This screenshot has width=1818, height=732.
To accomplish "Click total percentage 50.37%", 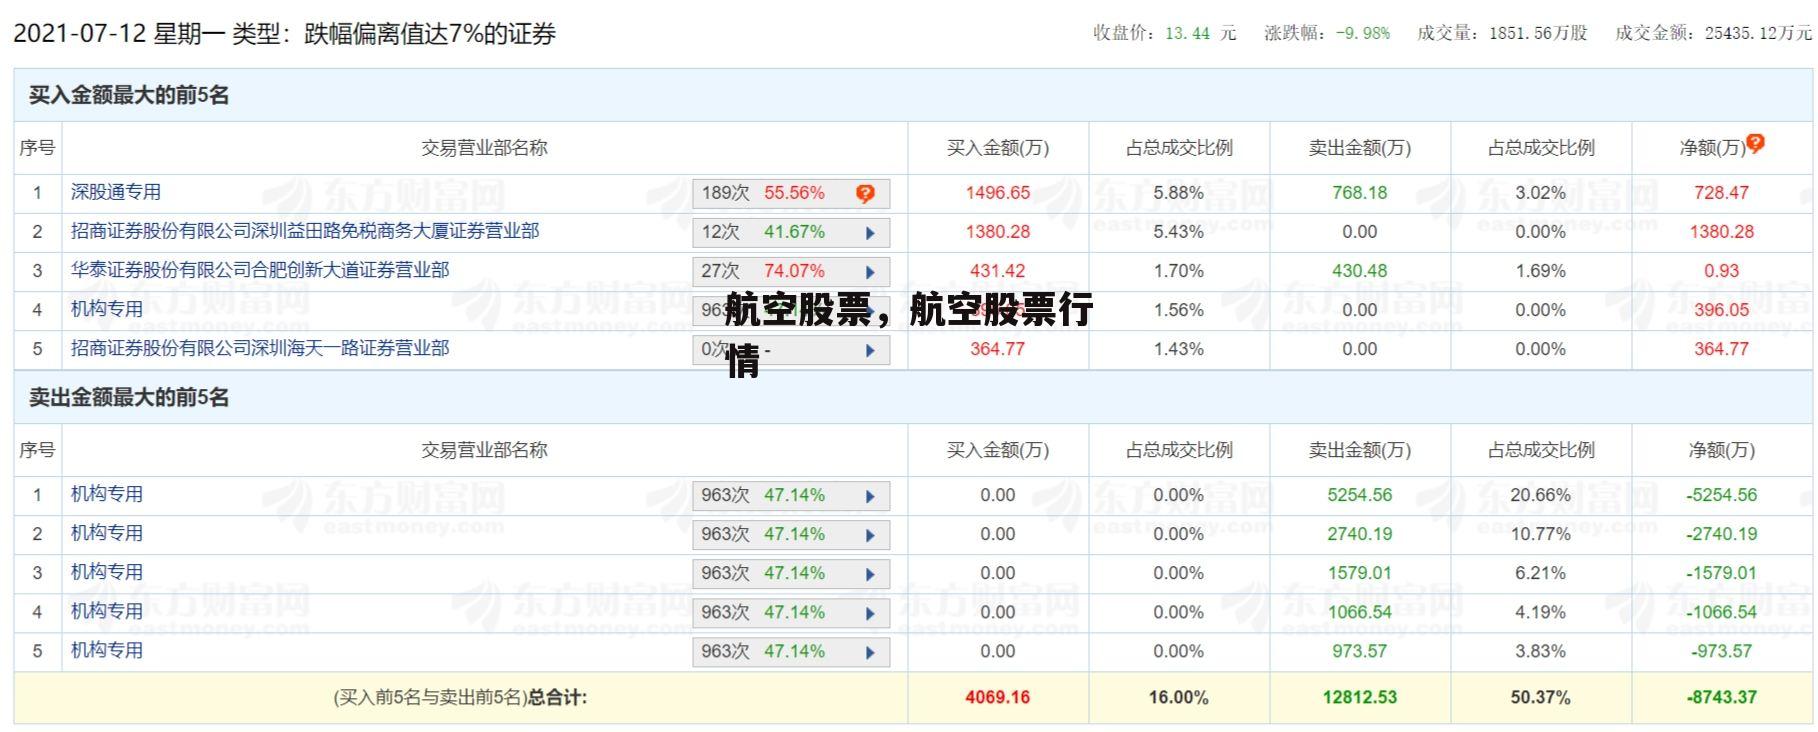I will (1541, 697).
